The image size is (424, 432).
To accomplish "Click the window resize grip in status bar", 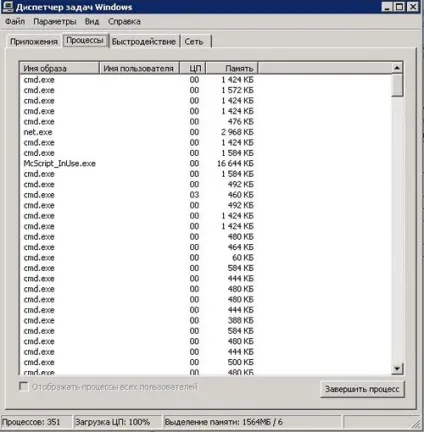I will pyautogui.click(x=417, y=424).
